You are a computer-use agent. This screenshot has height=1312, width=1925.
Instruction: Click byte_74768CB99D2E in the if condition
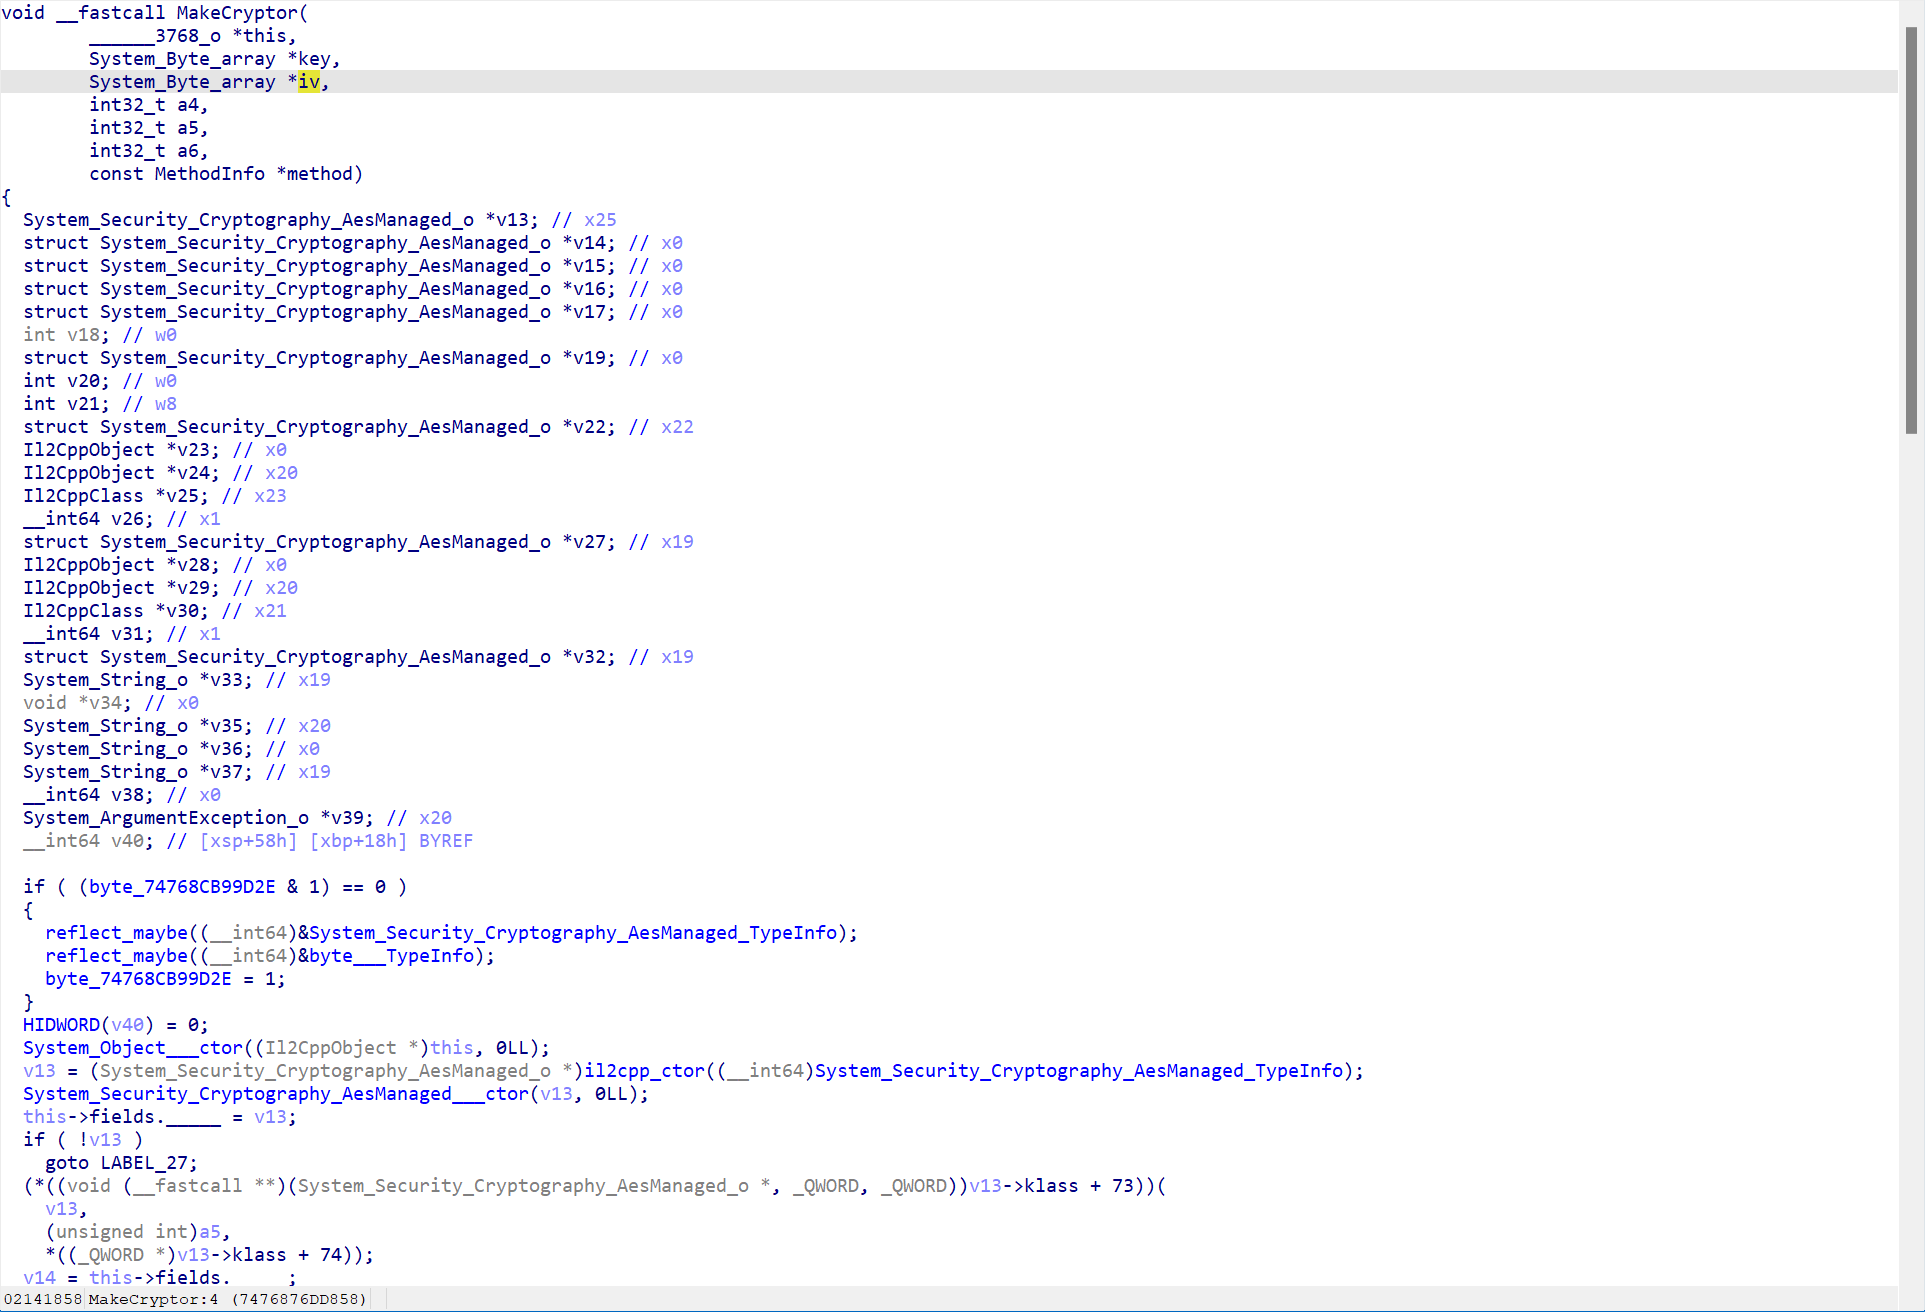(x=182, y=887)
